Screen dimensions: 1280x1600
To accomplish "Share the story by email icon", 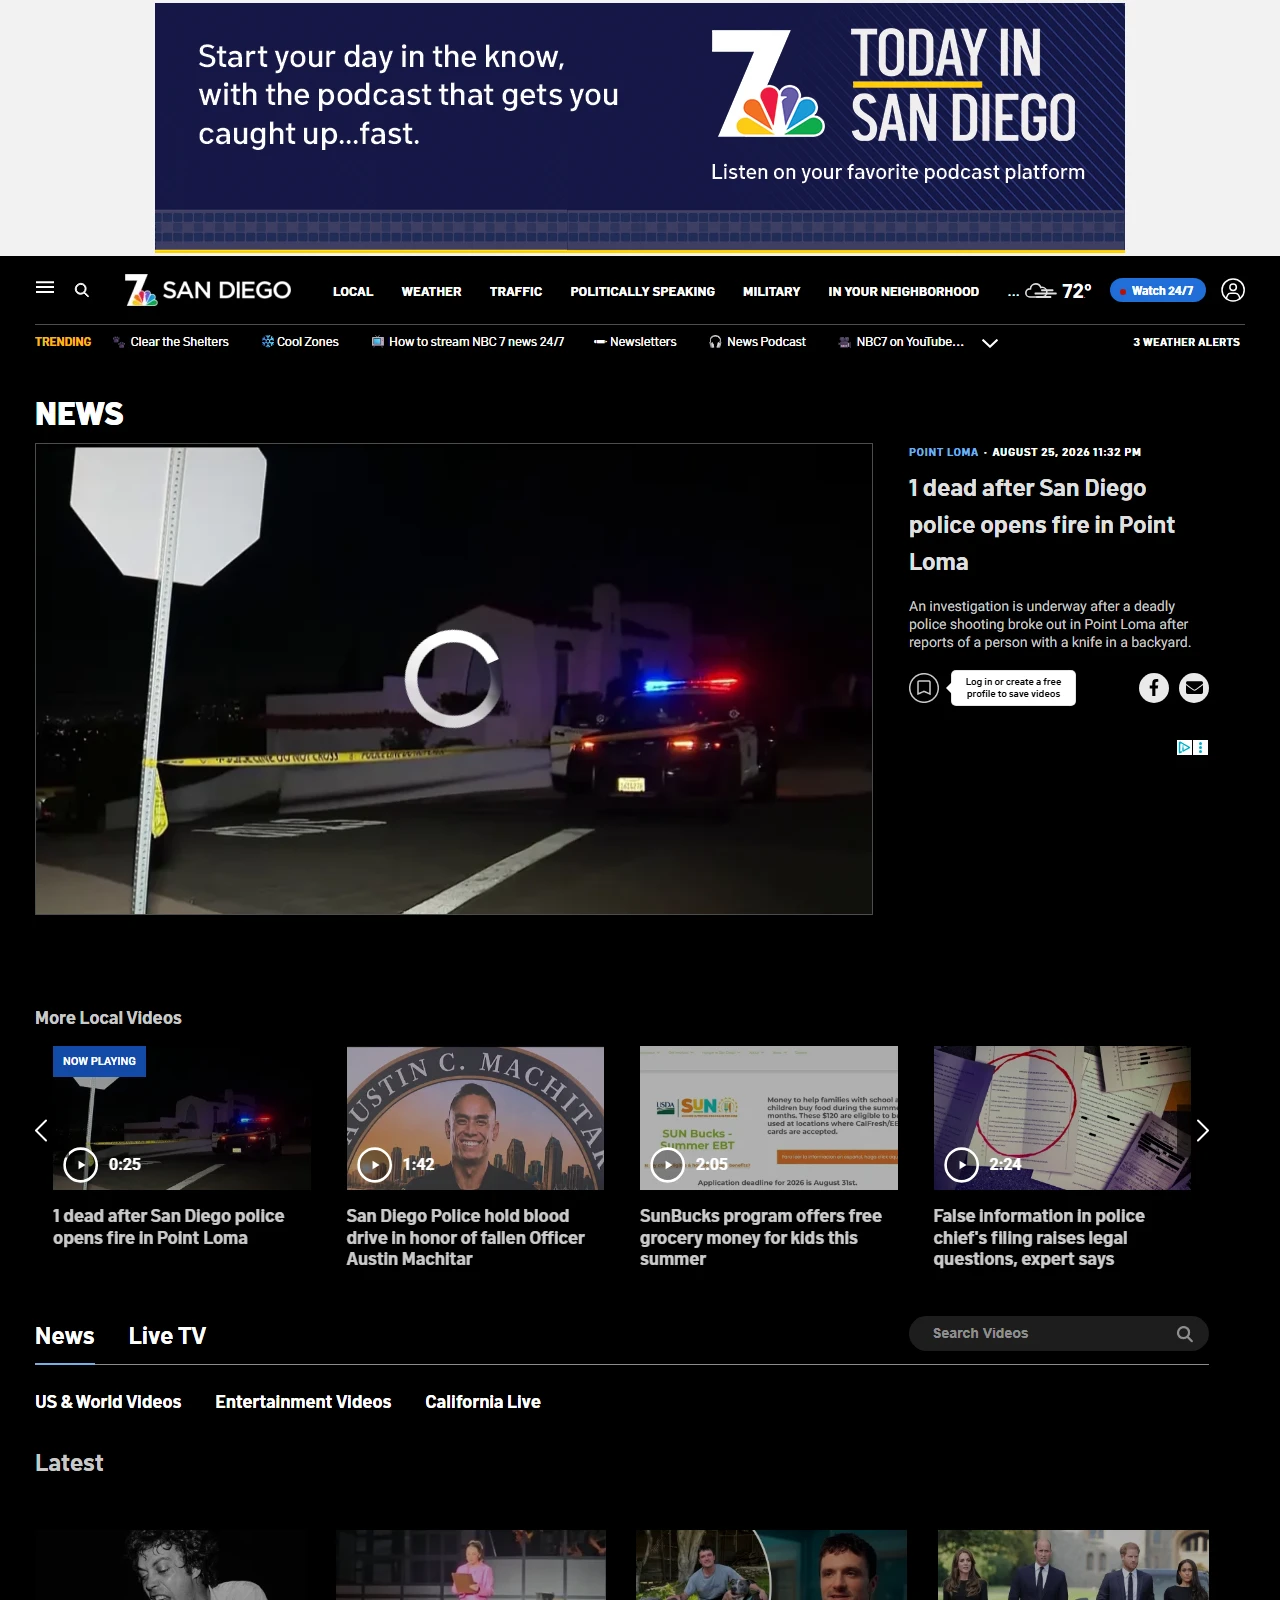I will 1194,688.
